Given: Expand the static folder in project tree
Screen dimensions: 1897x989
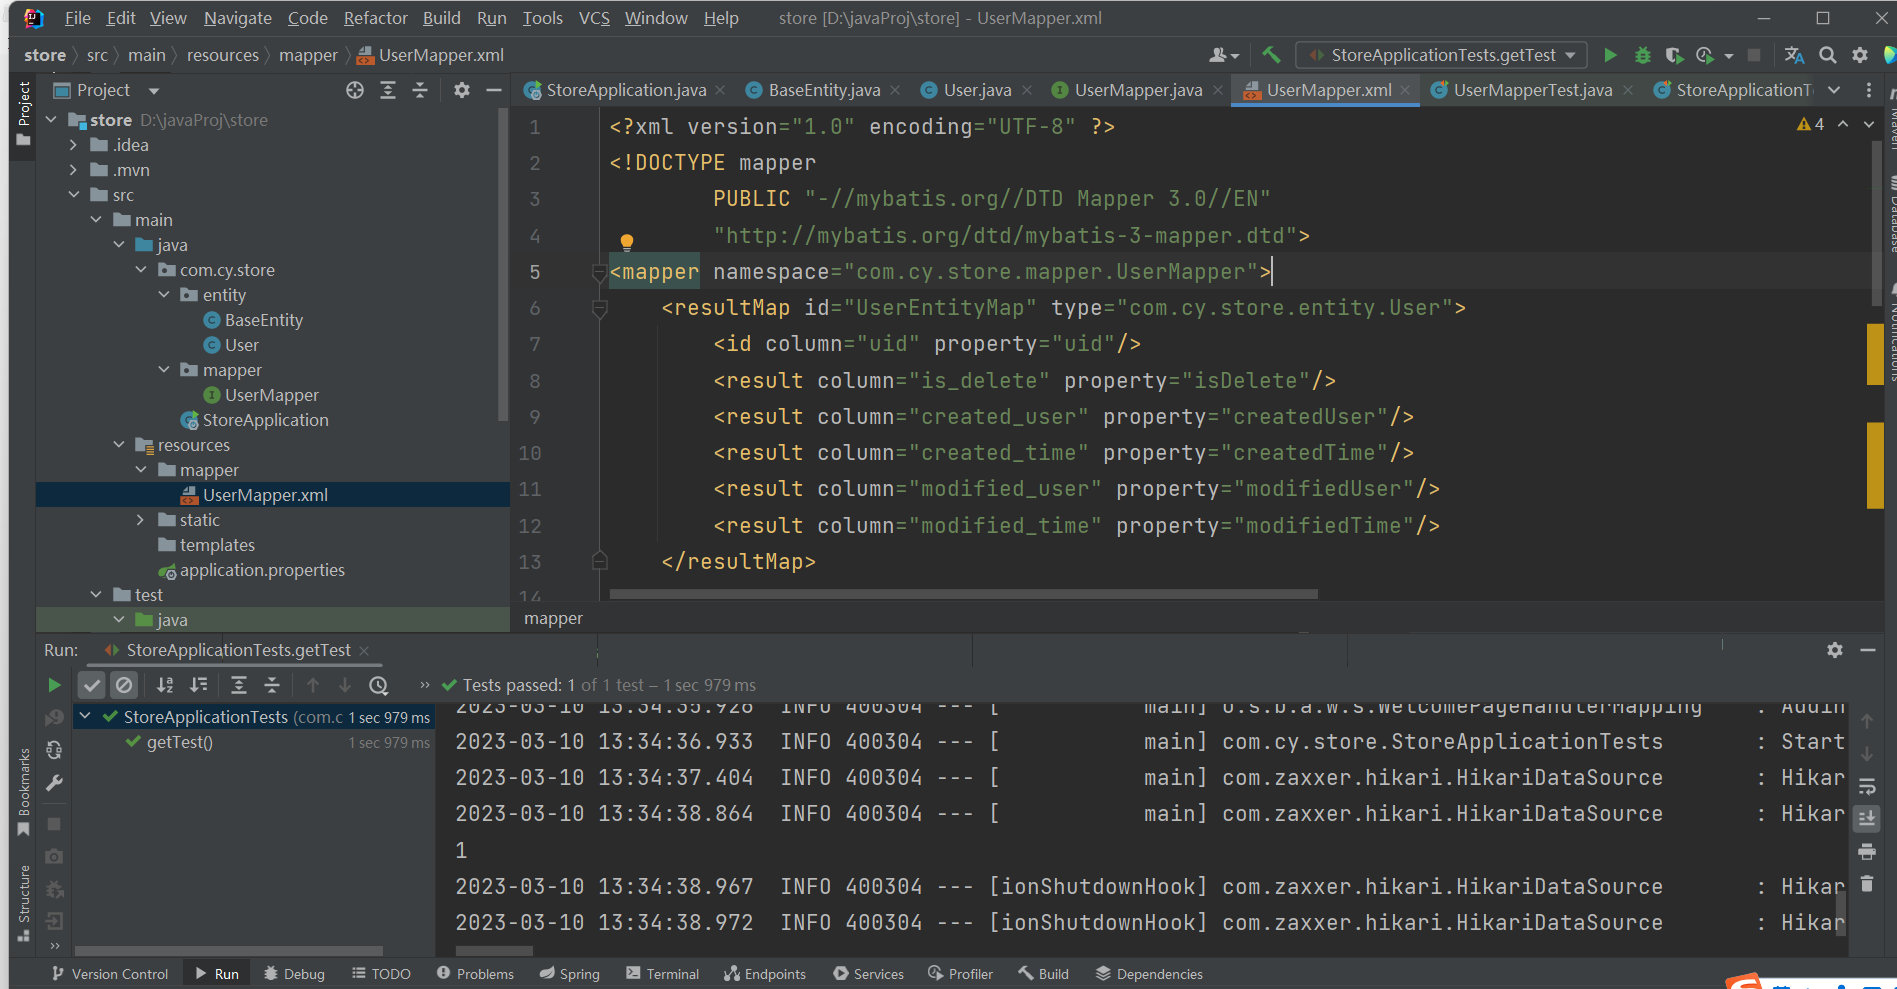Looking at the screenshot, I should 141,520.
